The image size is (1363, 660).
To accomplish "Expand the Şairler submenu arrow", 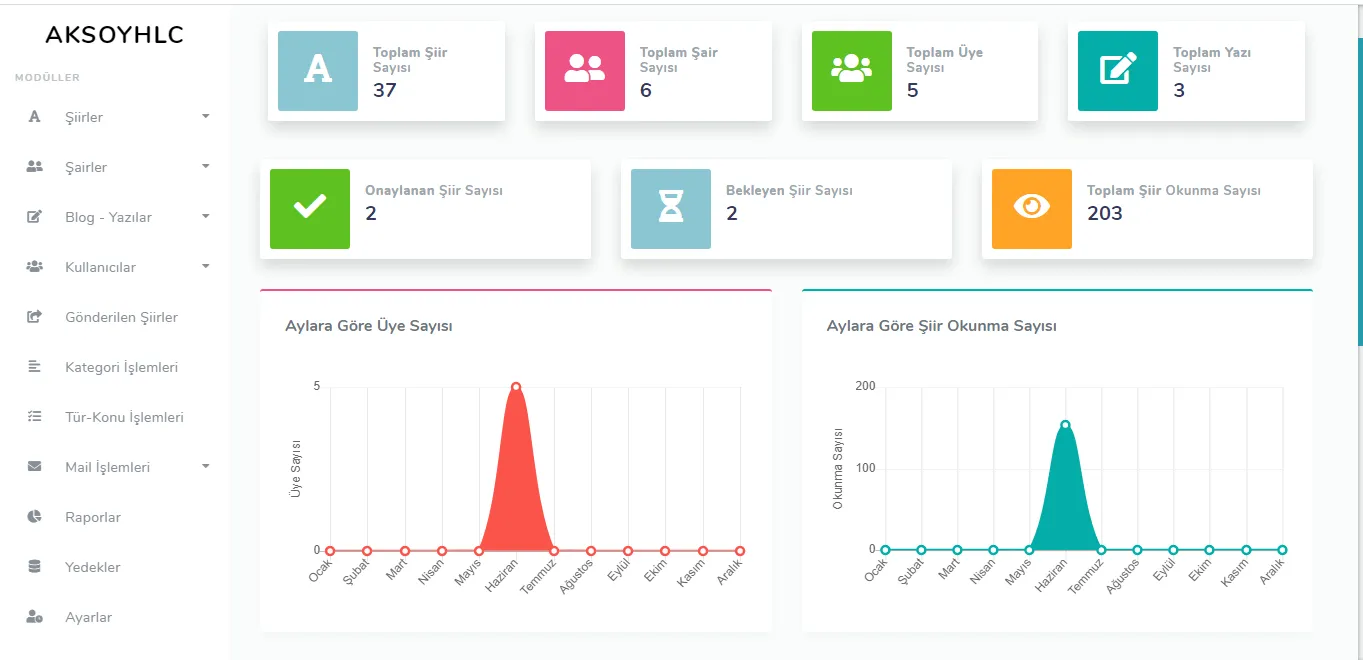I will tap(206, 166).
